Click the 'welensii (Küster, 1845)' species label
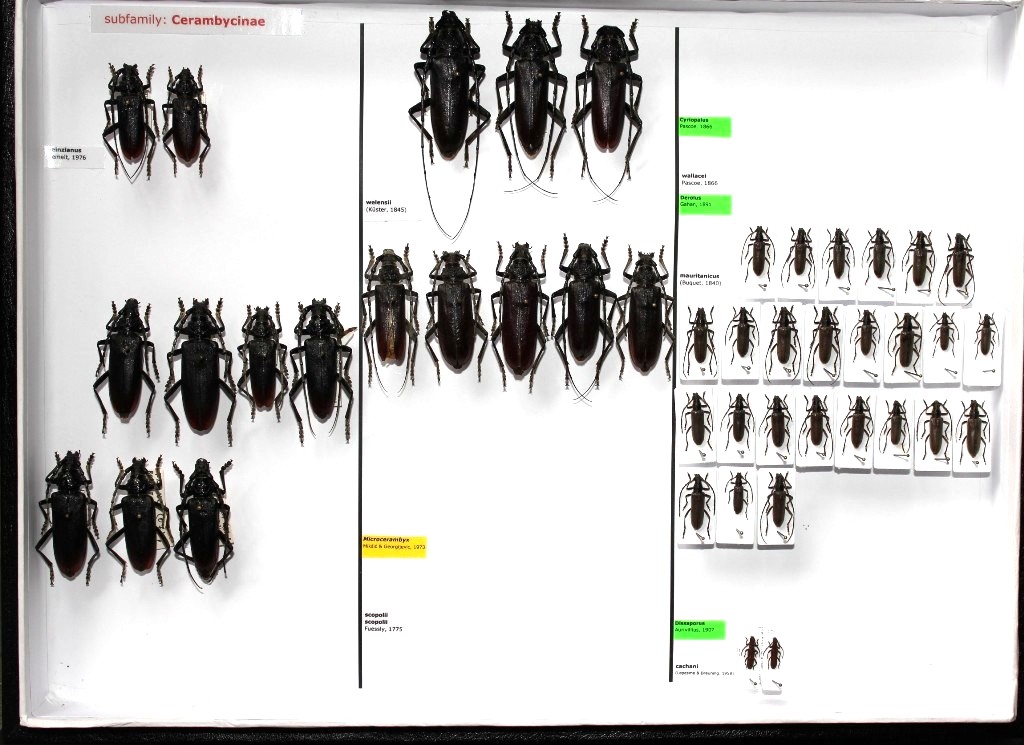The image size is (1024, 745). point(386,205)
